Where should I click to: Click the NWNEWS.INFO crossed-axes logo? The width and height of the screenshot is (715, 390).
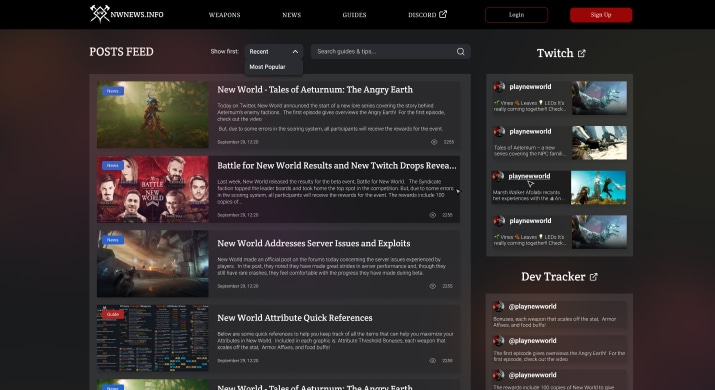click(x=99, y=14)
